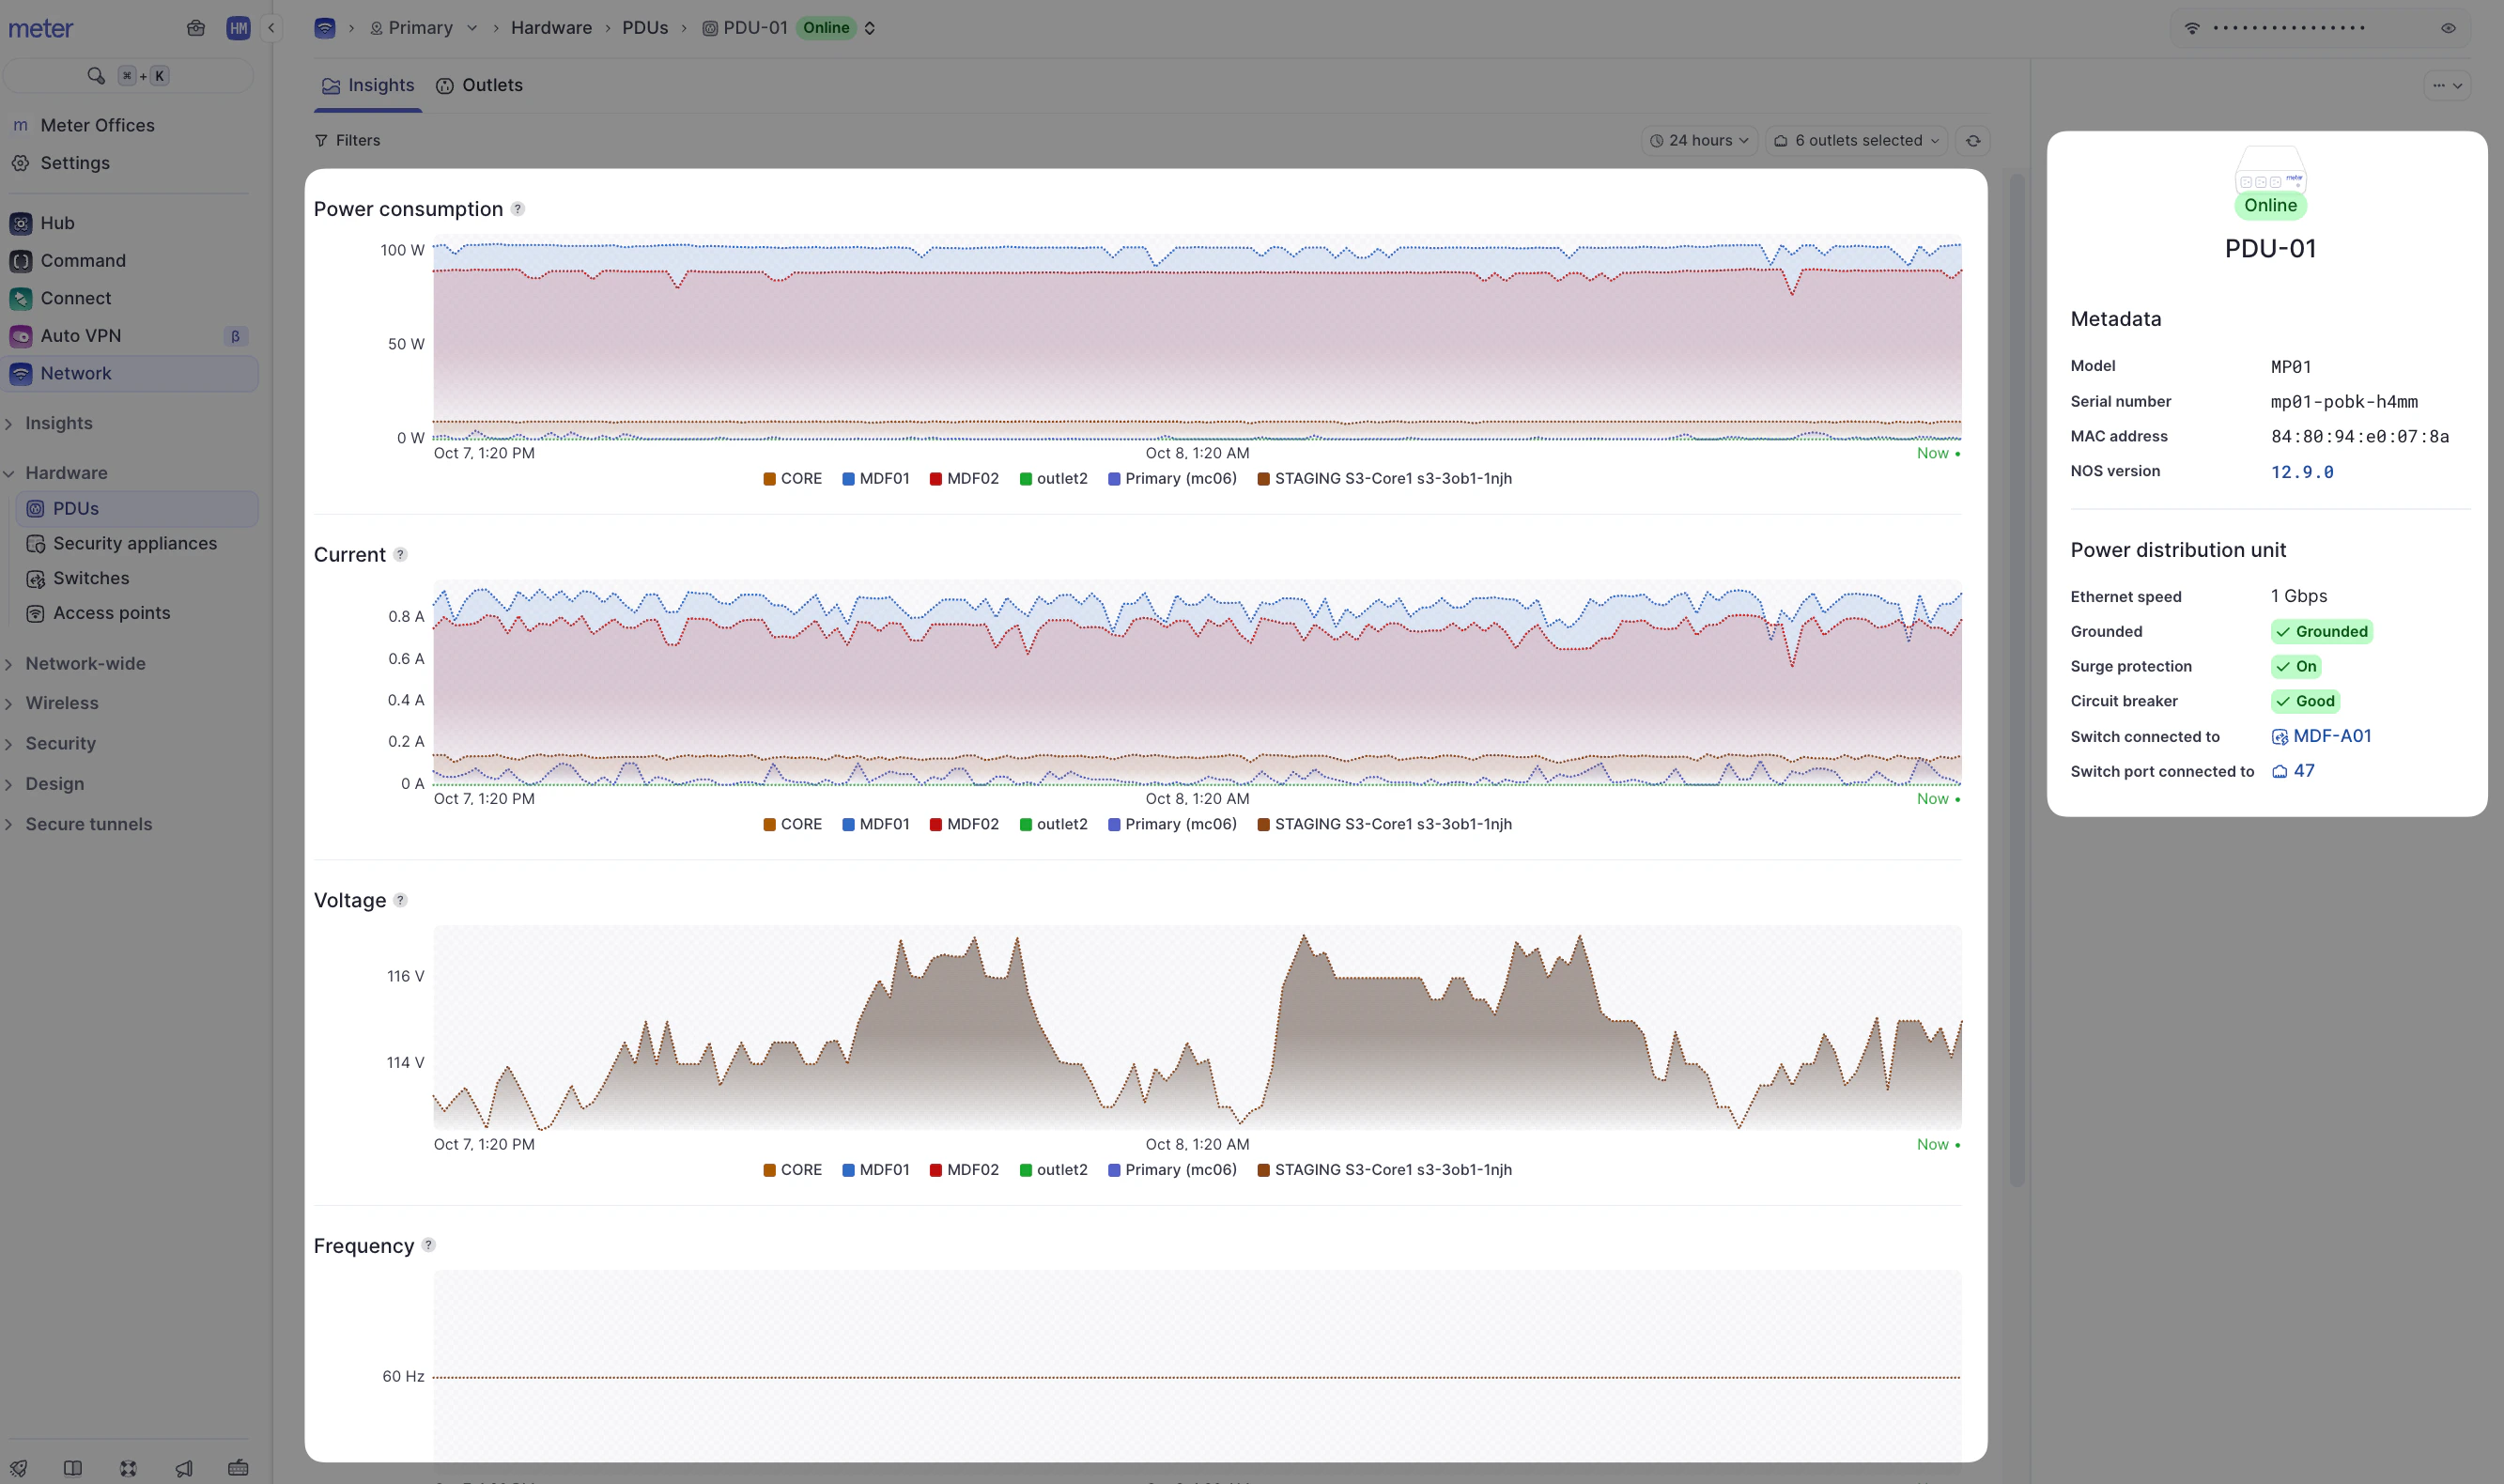
Task: Open the Hub from sidebar
Action: 58,222
